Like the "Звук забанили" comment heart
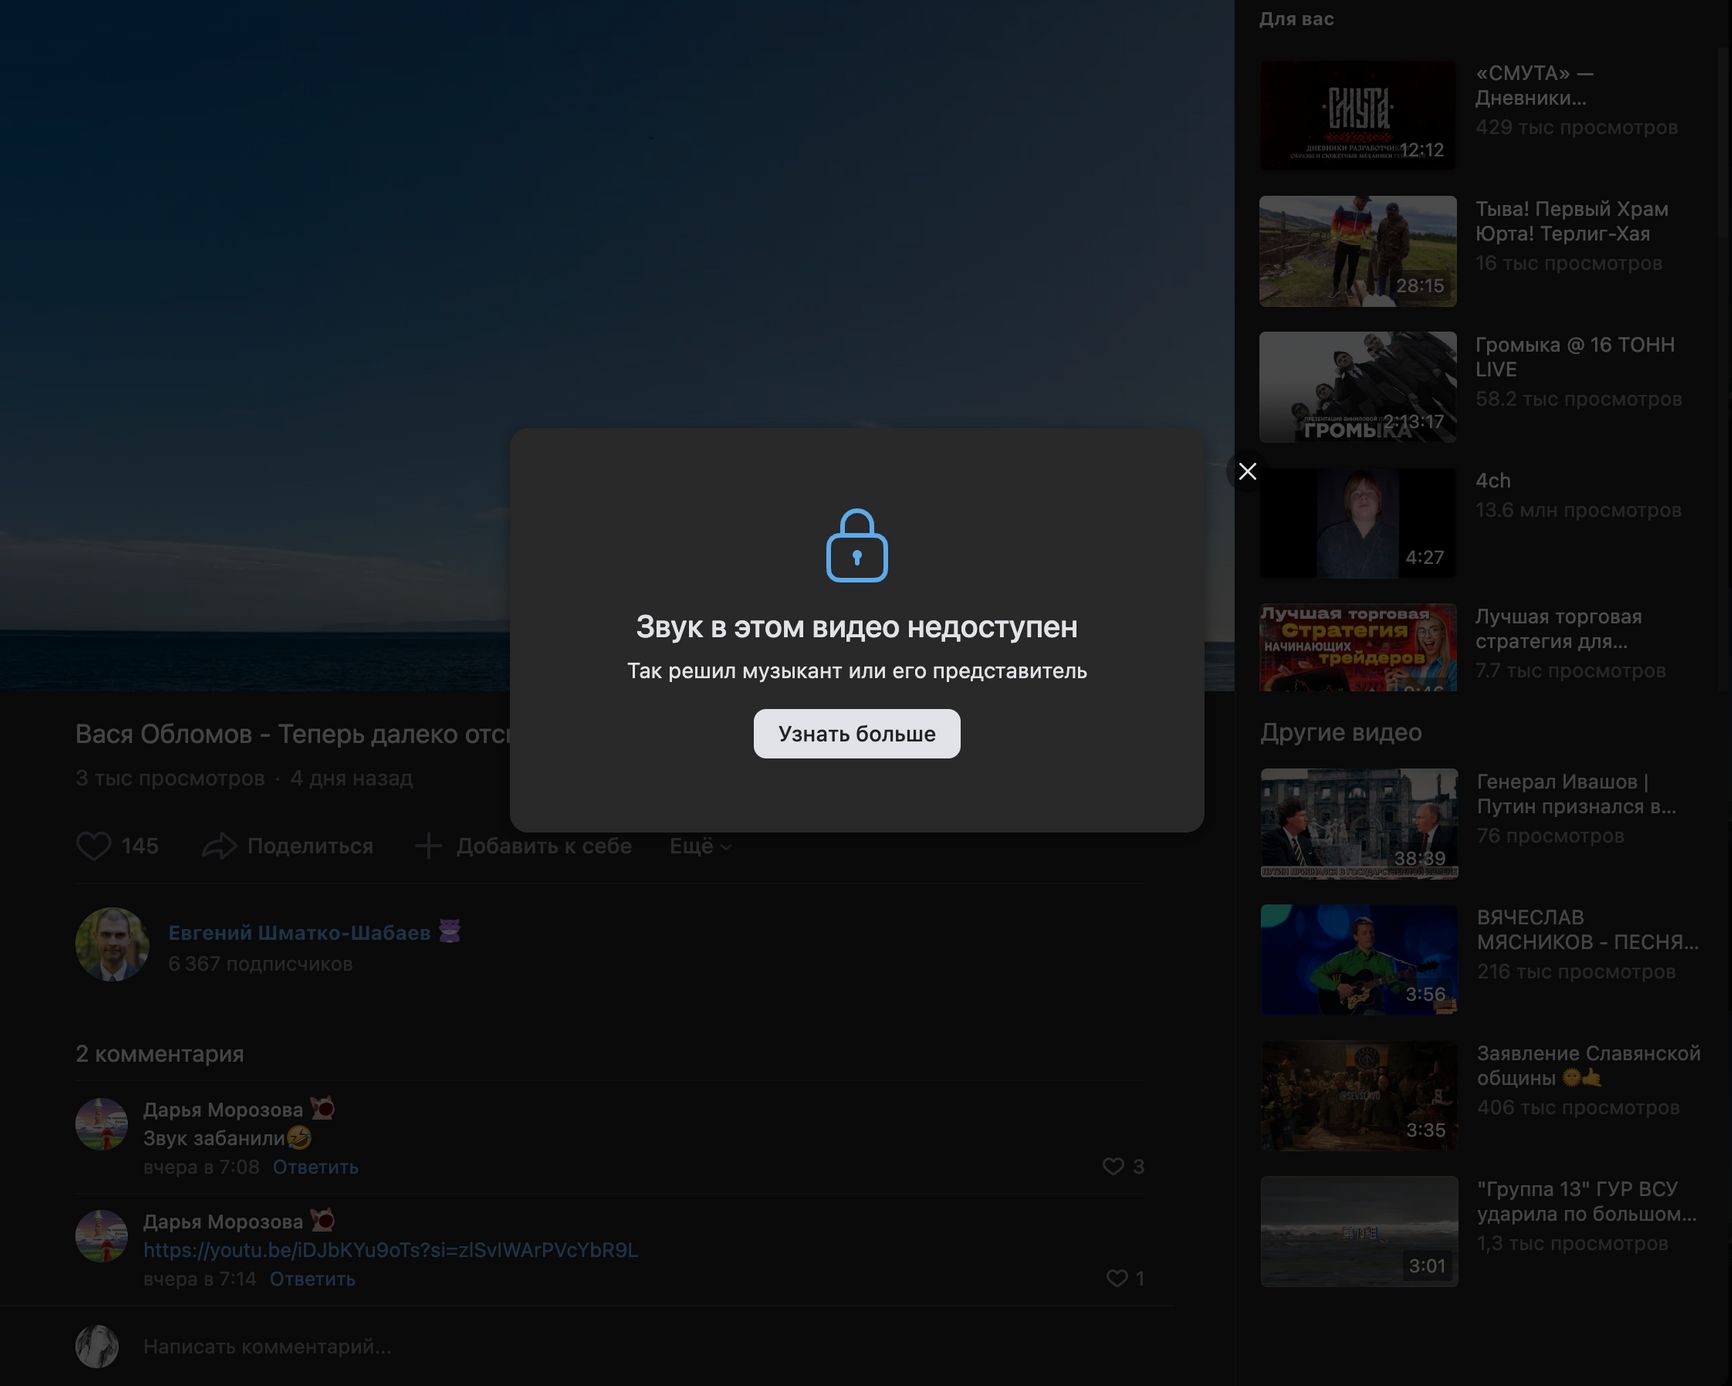Screen dimensions: 1732x1386 click(x=1113, y=1166)
